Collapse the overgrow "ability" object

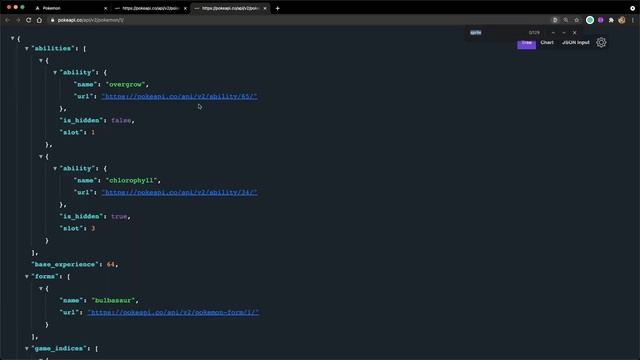pos(55,72)
